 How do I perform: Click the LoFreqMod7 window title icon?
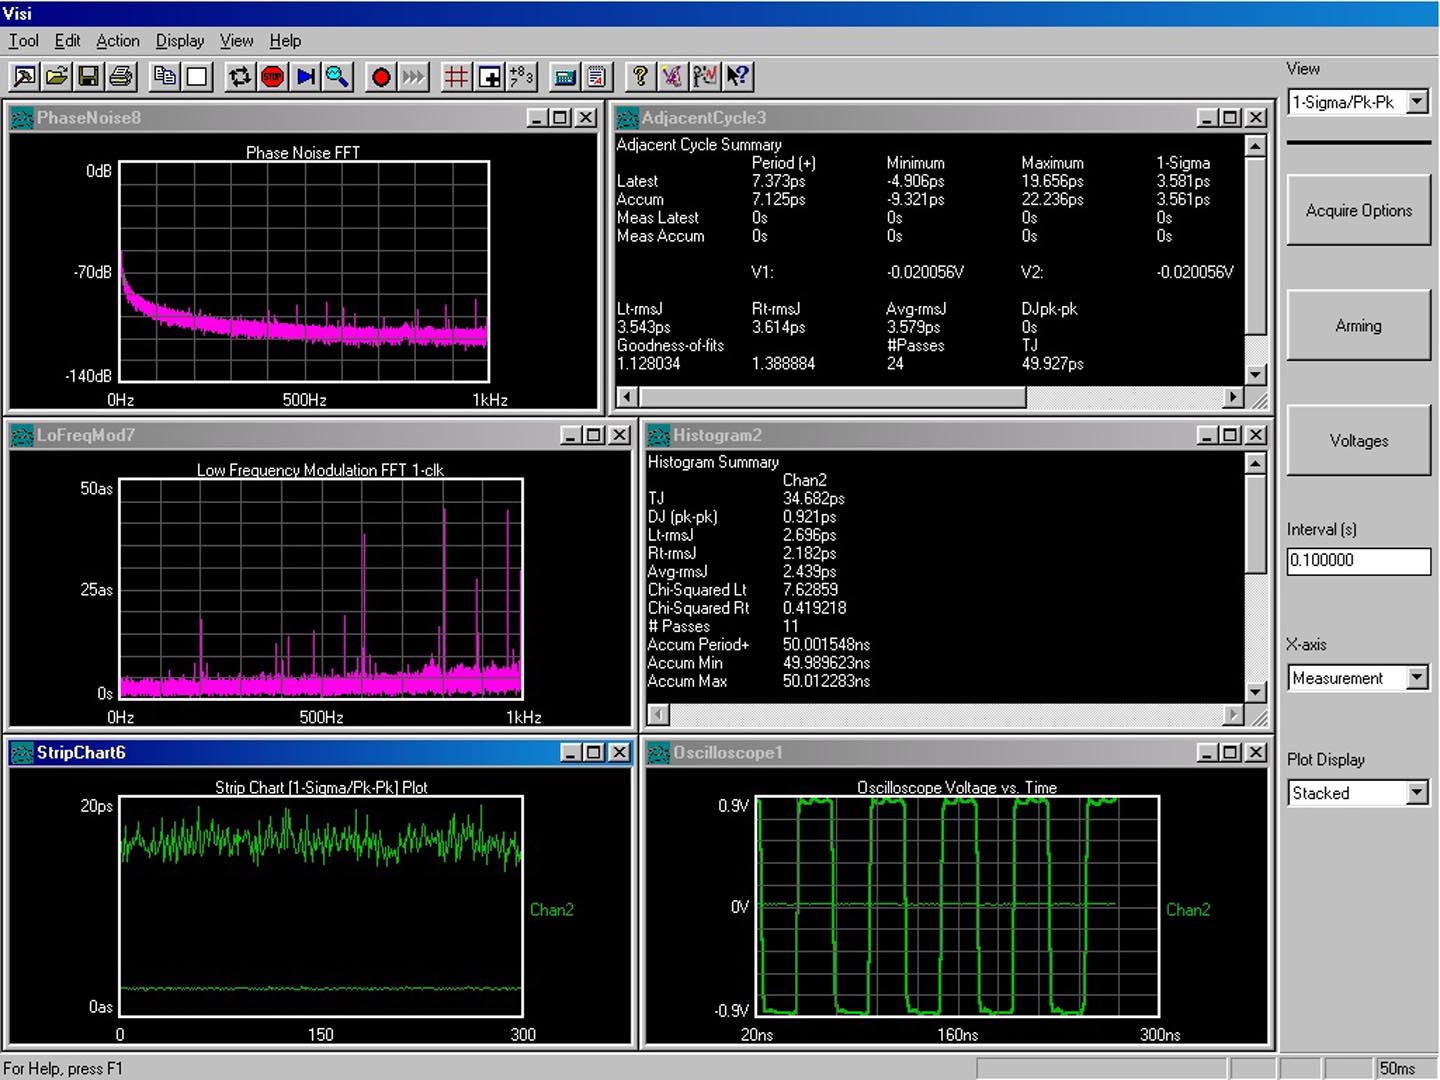[22, 435]
